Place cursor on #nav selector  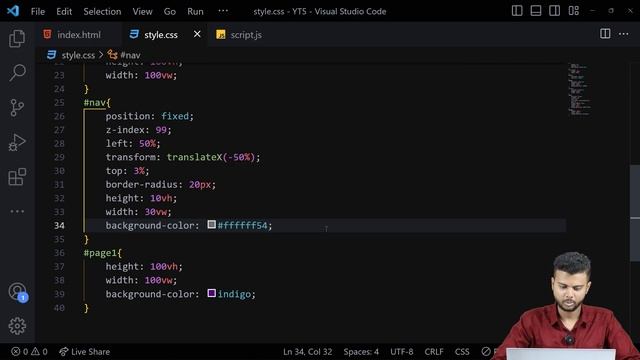(95, 102)
